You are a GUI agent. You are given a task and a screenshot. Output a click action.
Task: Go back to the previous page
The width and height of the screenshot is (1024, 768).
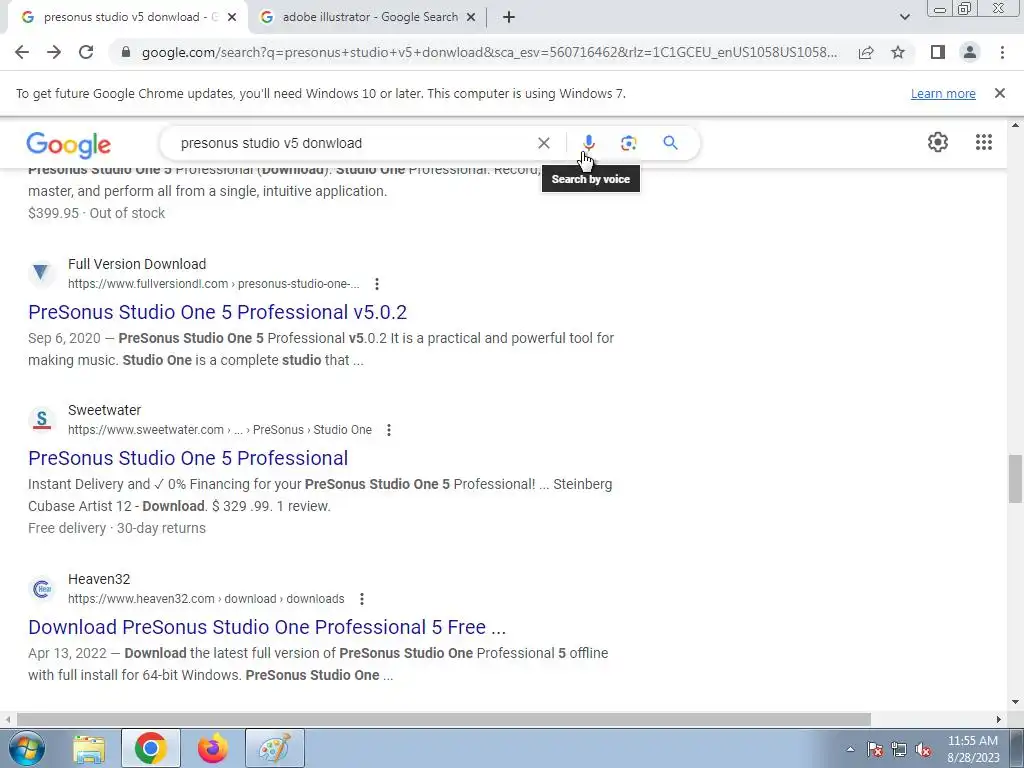click(x=22, y=52)
